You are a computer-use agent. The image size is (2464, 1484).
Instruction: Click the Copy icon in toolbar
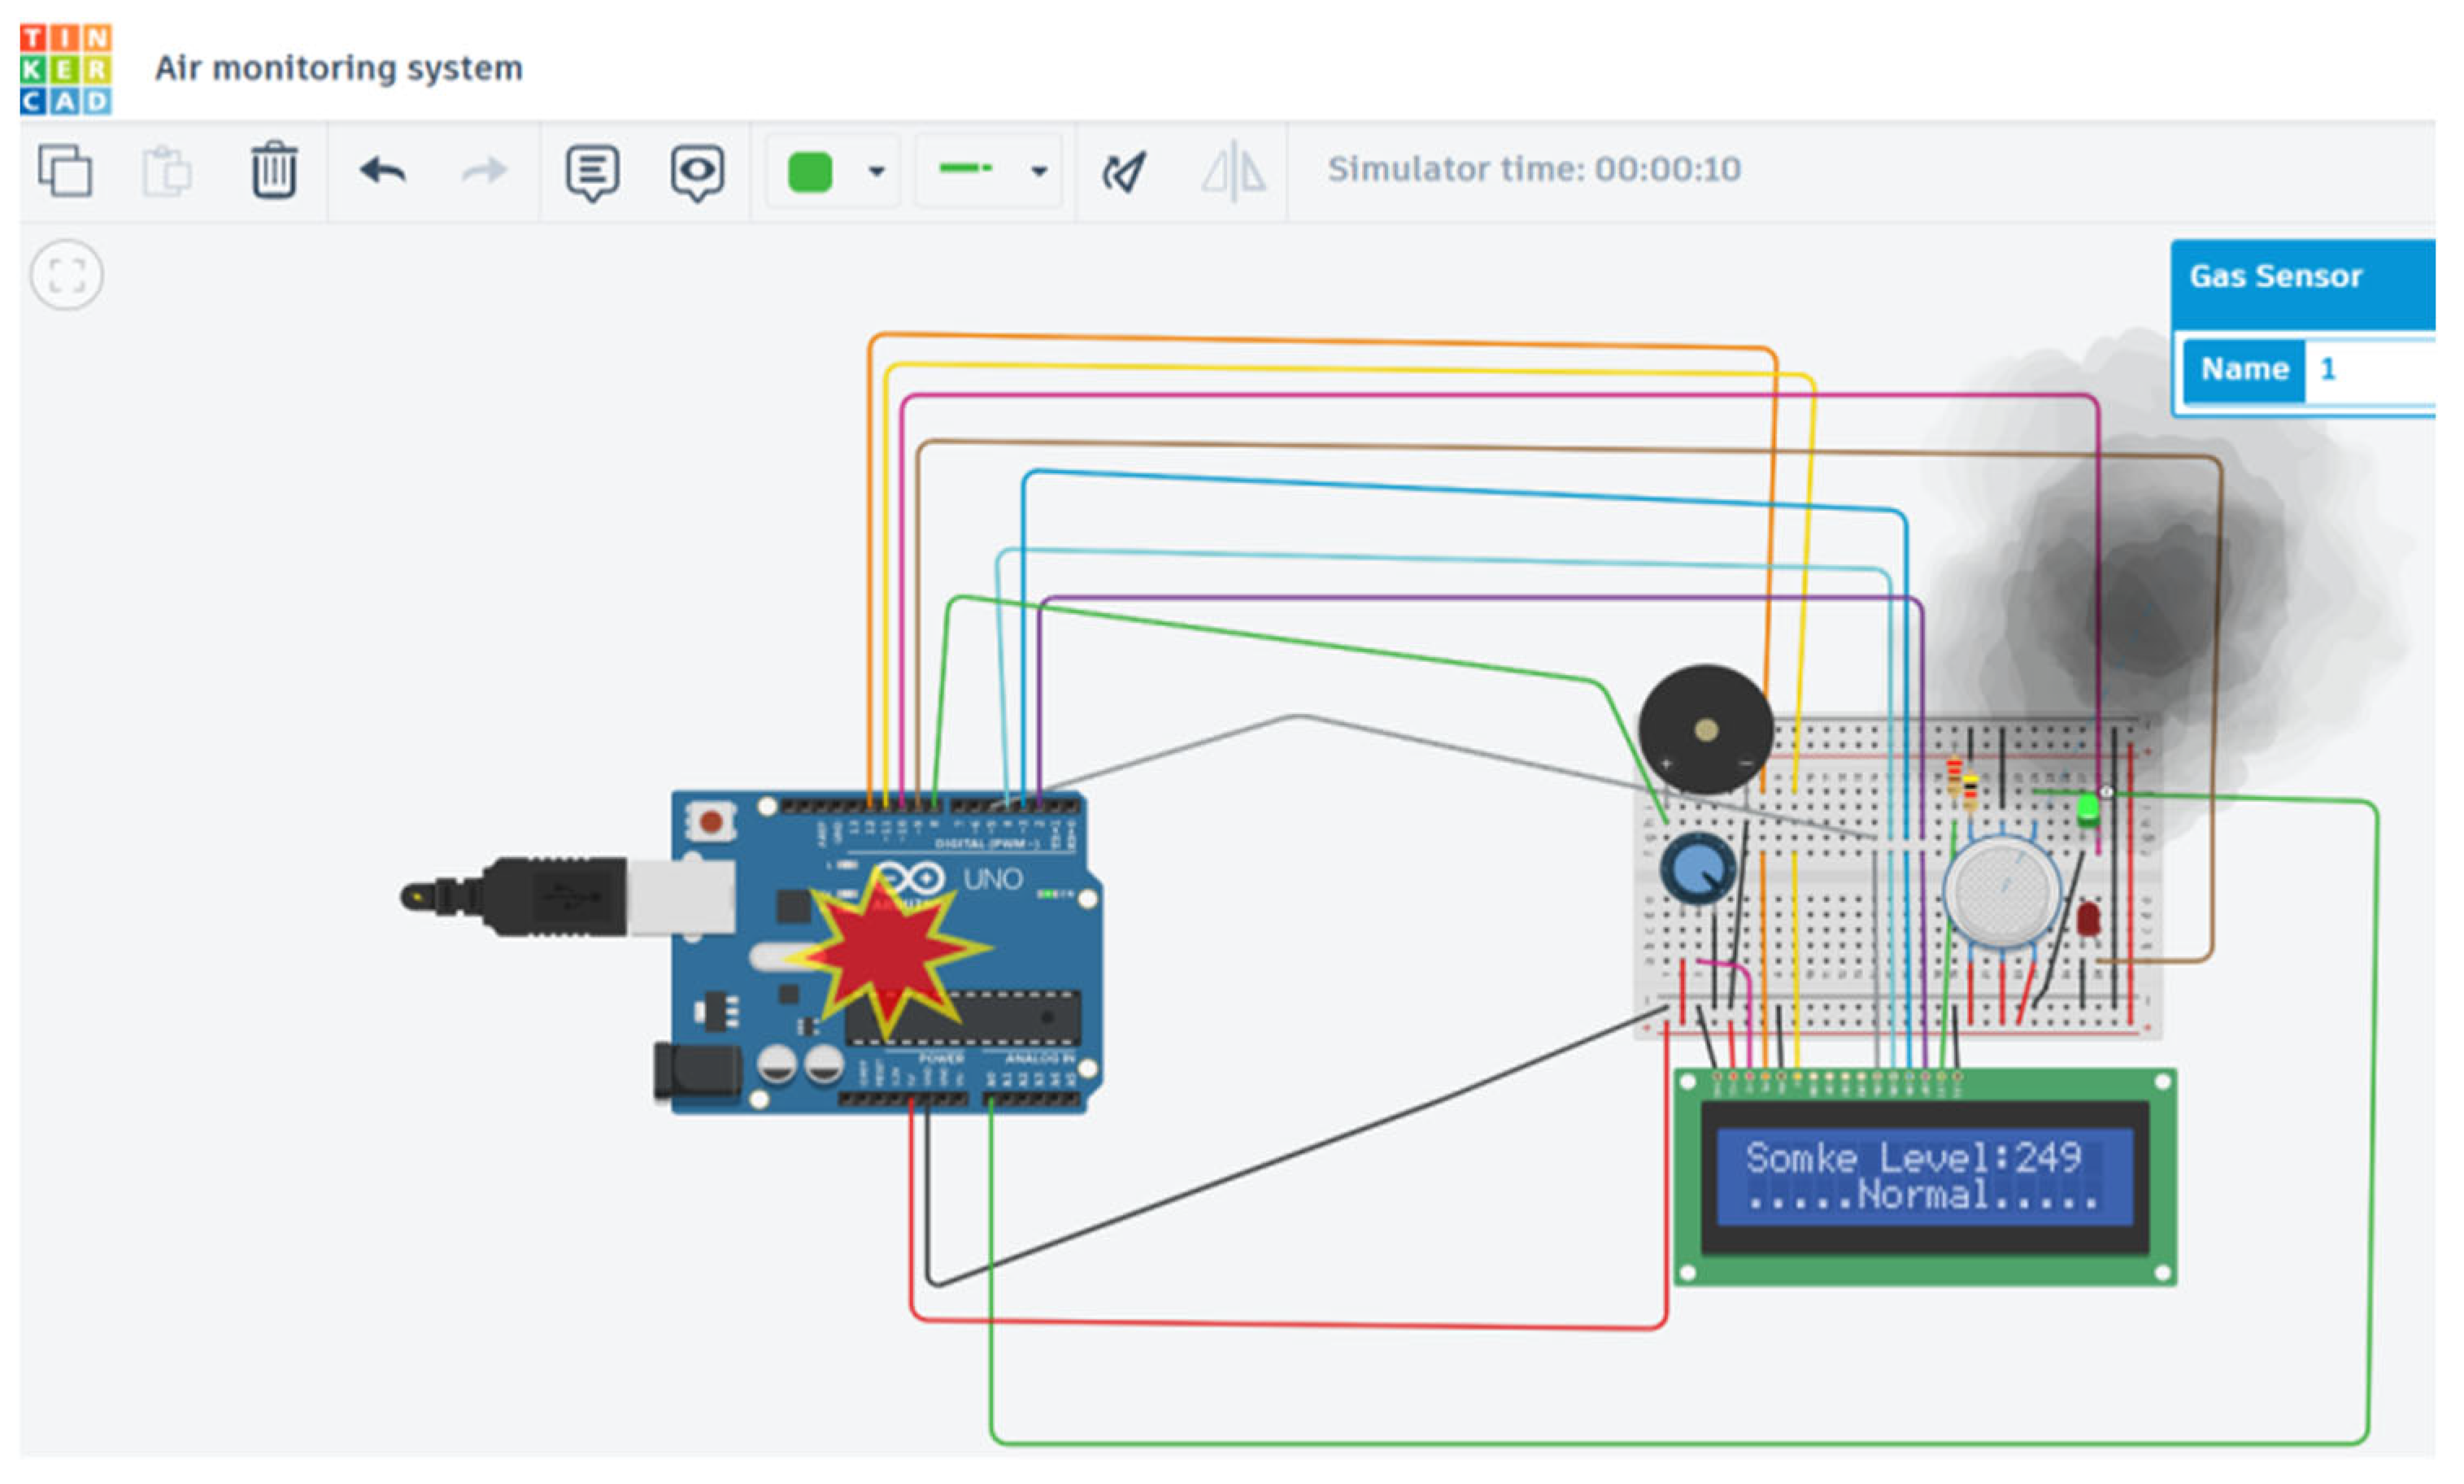65,170
